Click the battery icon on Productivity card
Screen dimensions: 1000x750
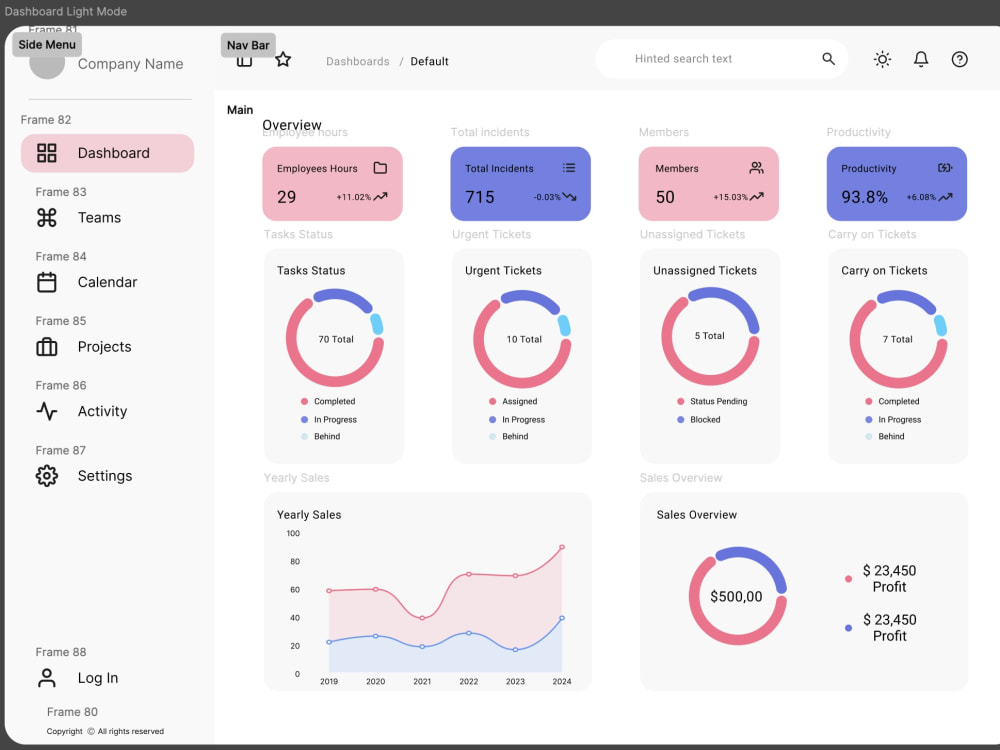click(945, 168)
